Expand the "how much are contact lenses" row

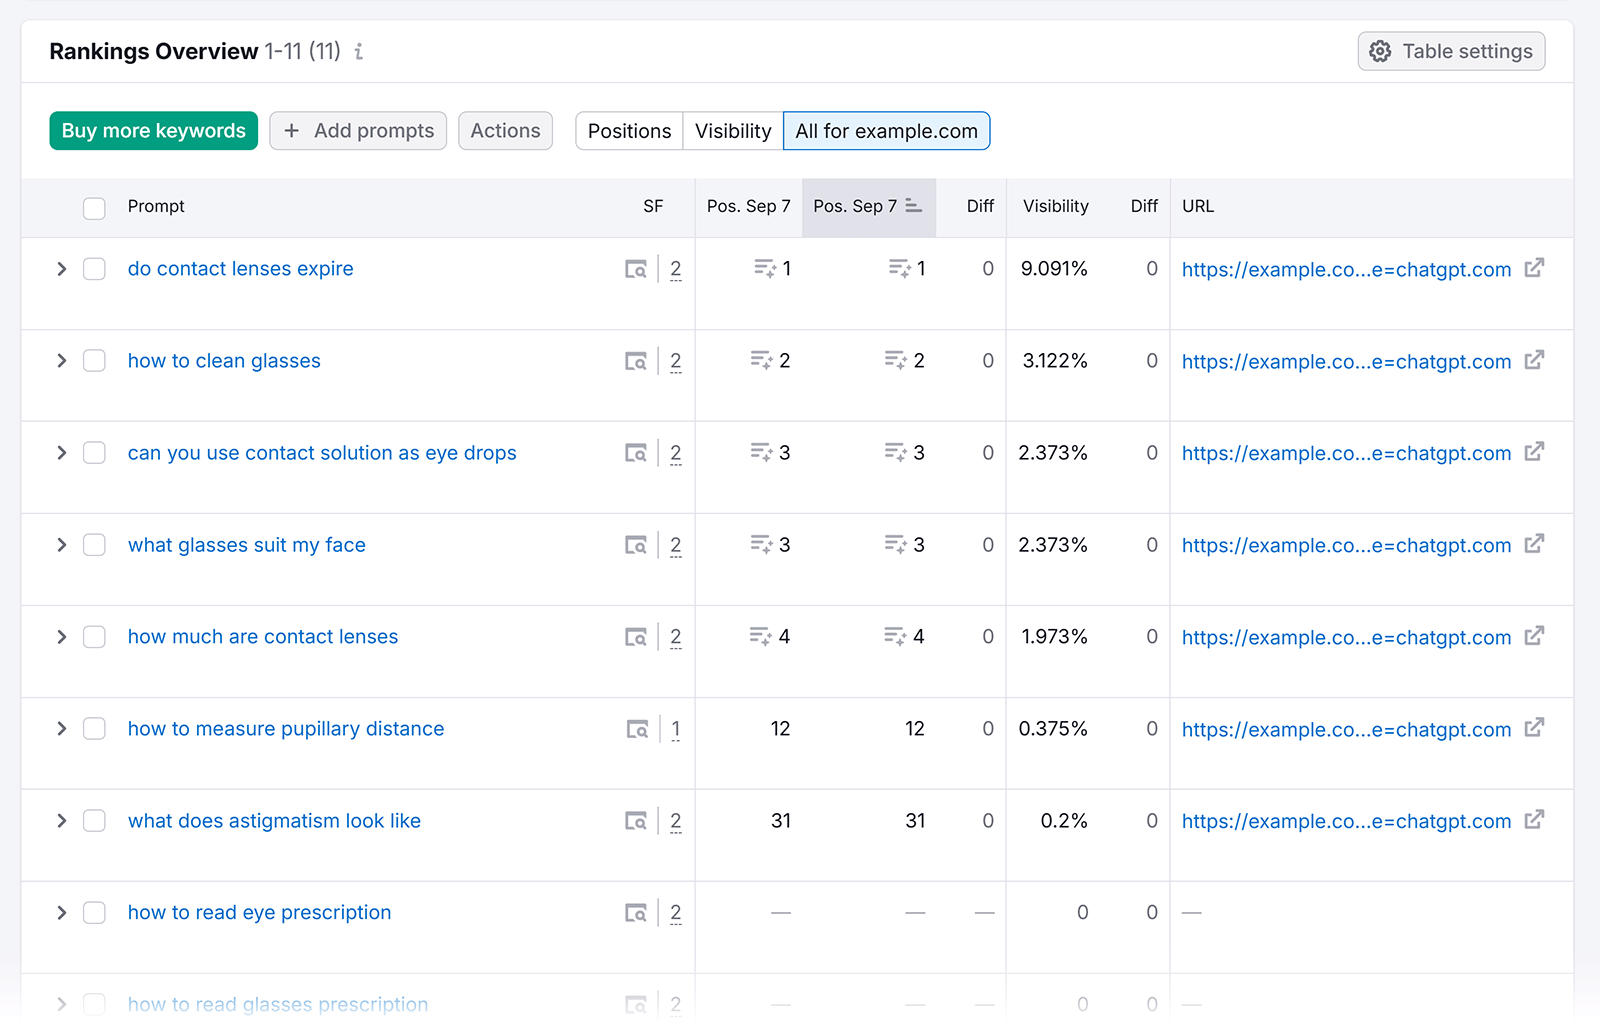point(61,636)
